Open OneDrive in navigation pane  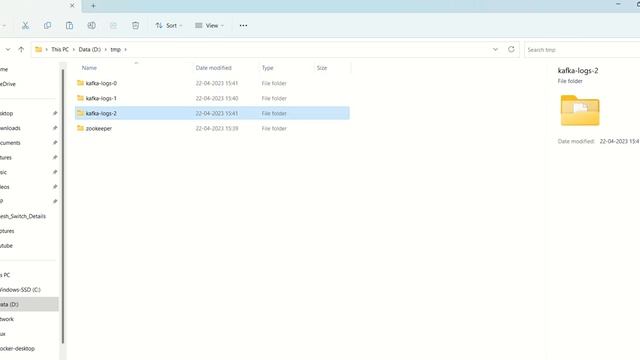(8, 84)
